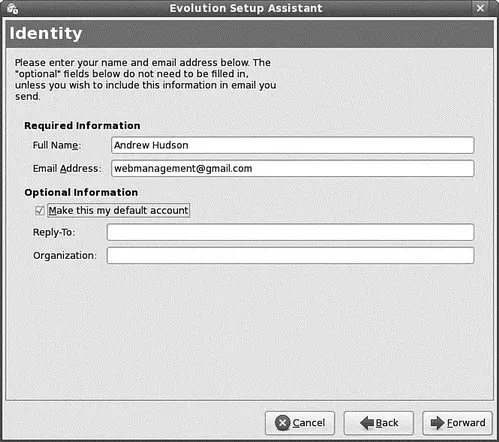Viewport: 499px width, 442px height.
Task: Click Forward to continue setup
Action: [x=457, y=423]
